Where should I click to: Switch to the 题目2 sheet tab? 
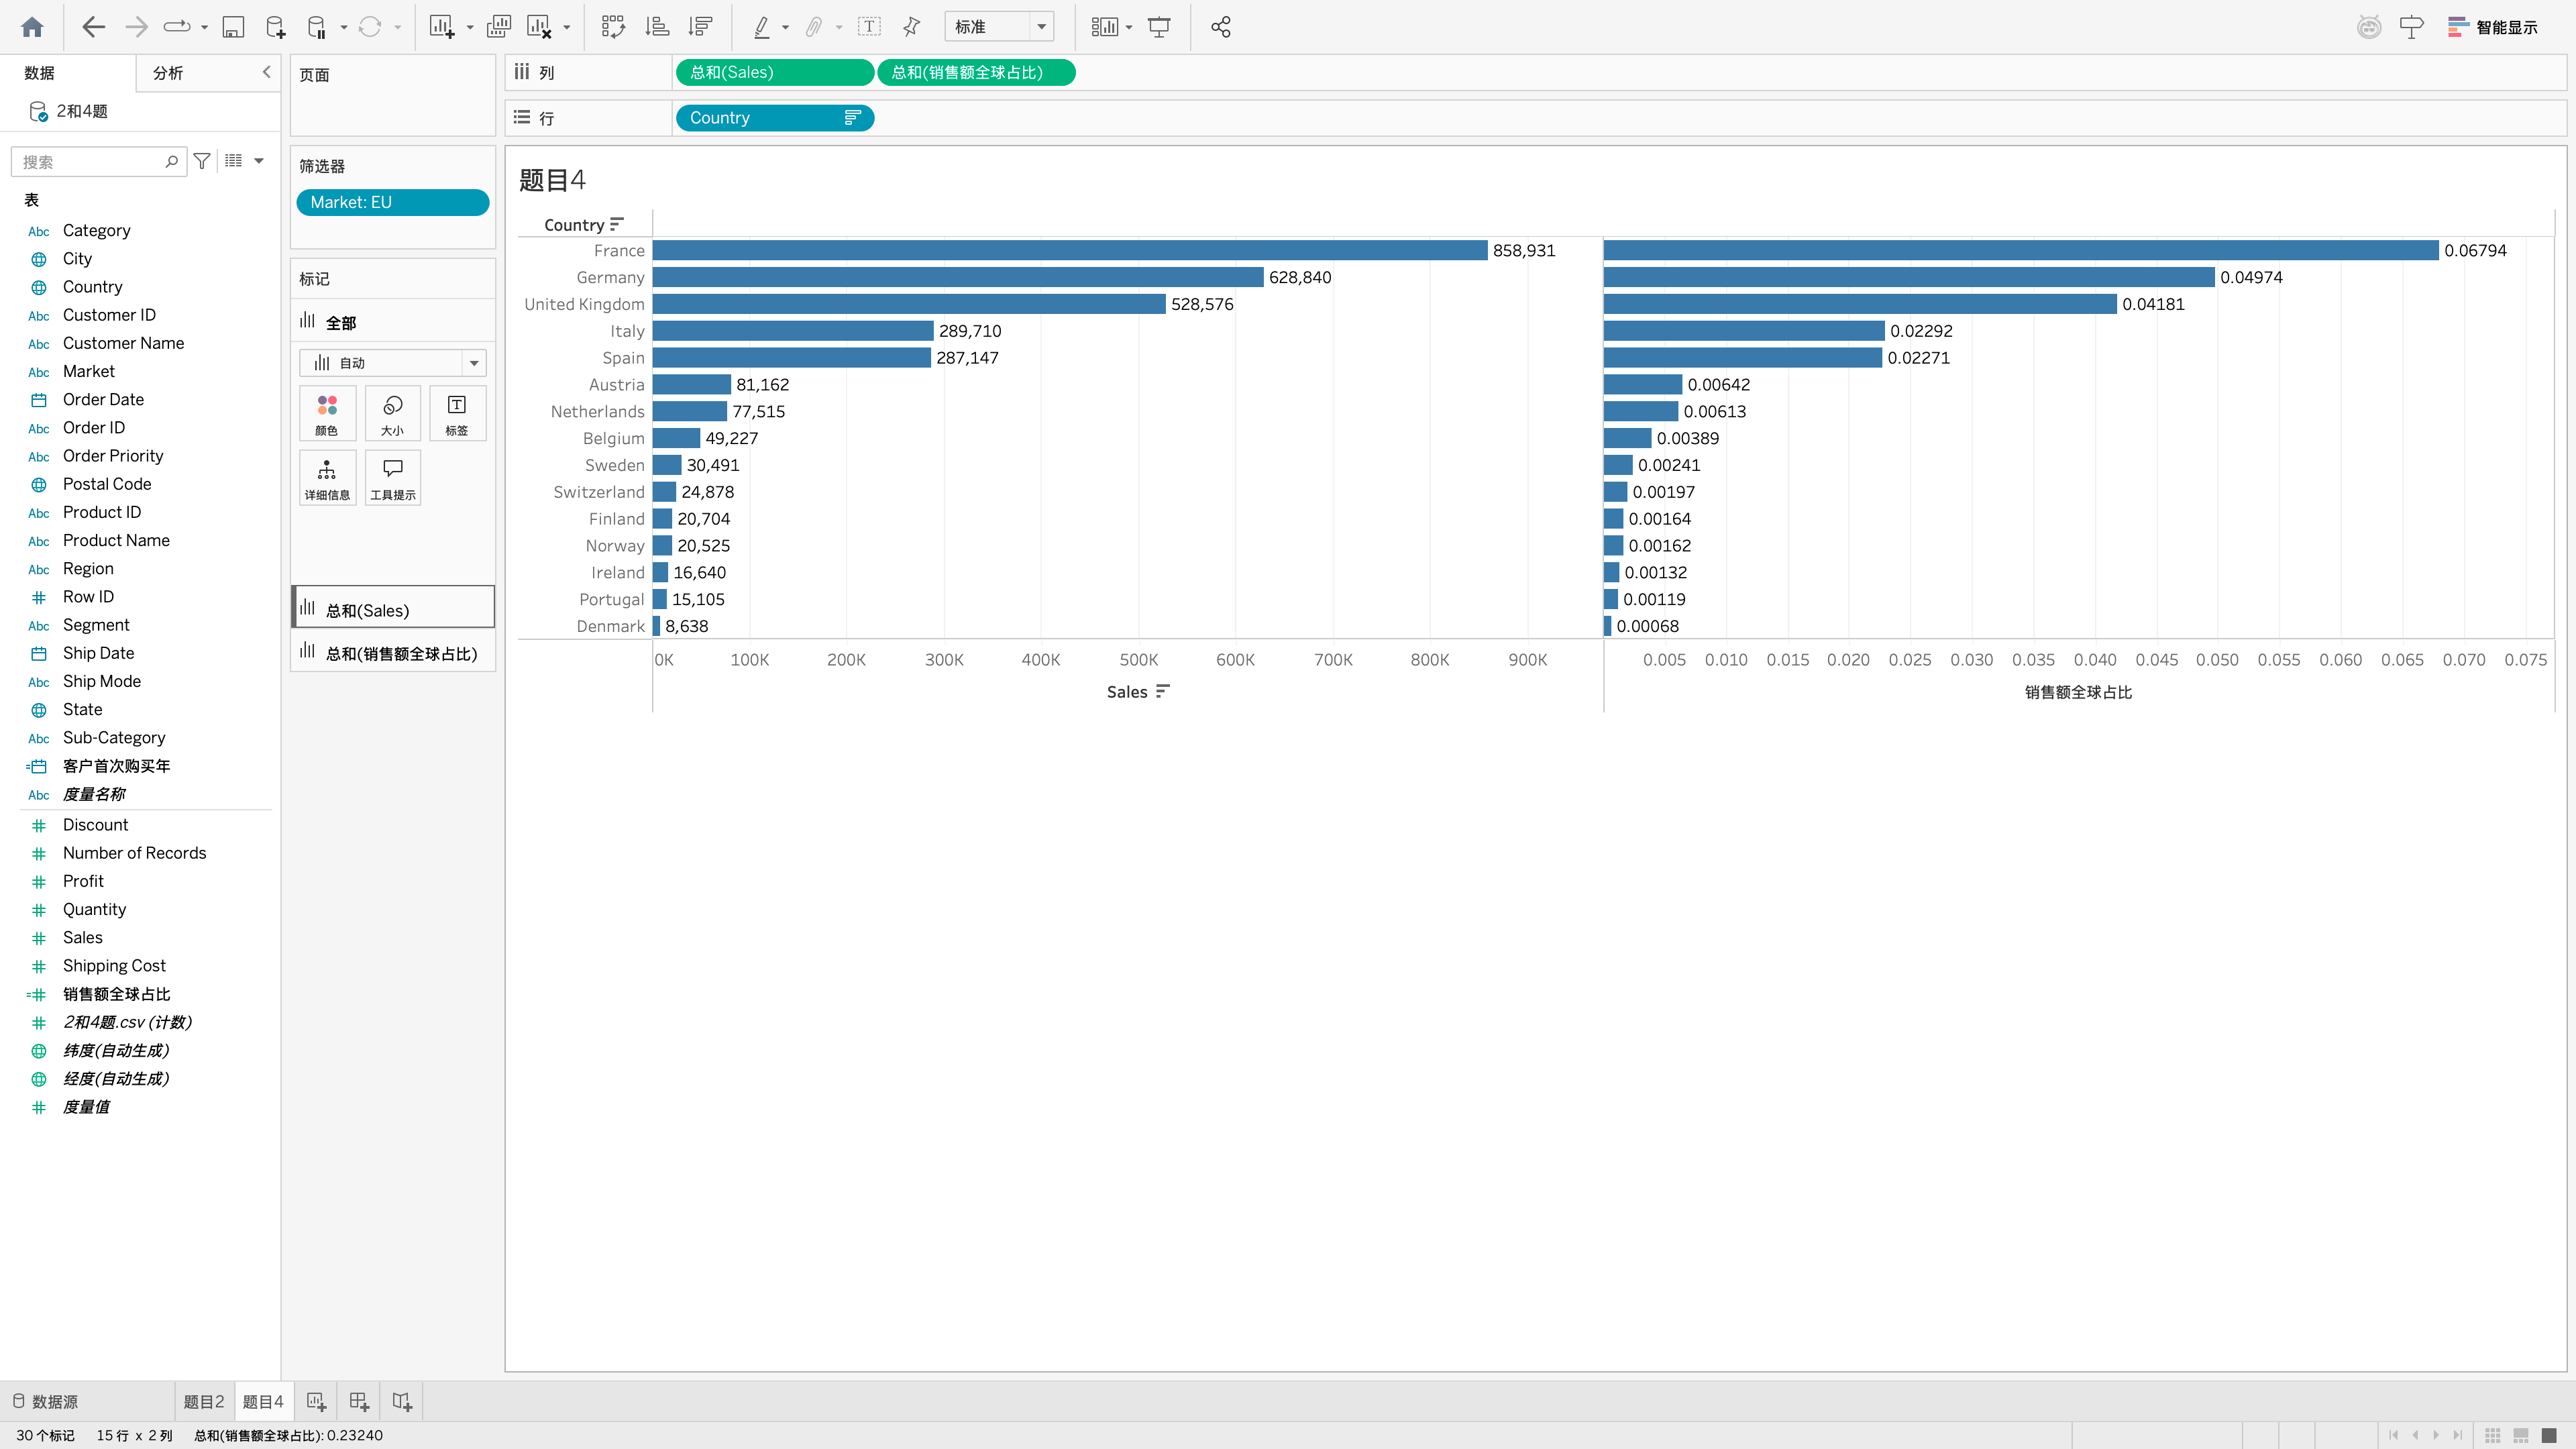[x=204, y=1402]
